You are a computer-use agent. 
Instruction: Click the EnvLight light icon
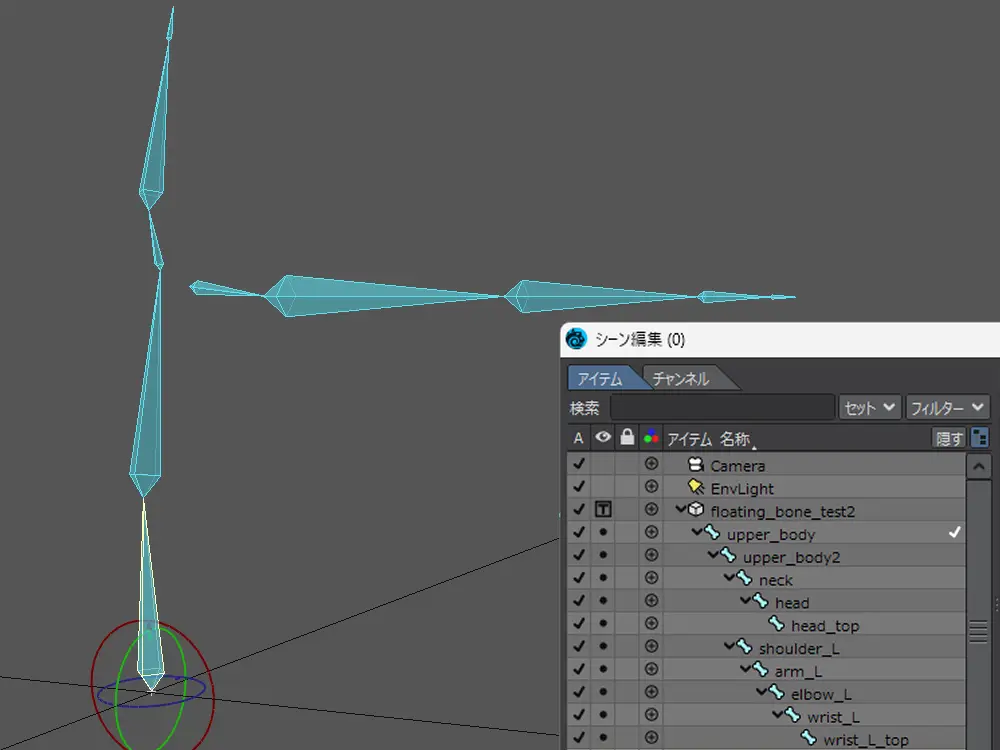[x=696, y=488]
